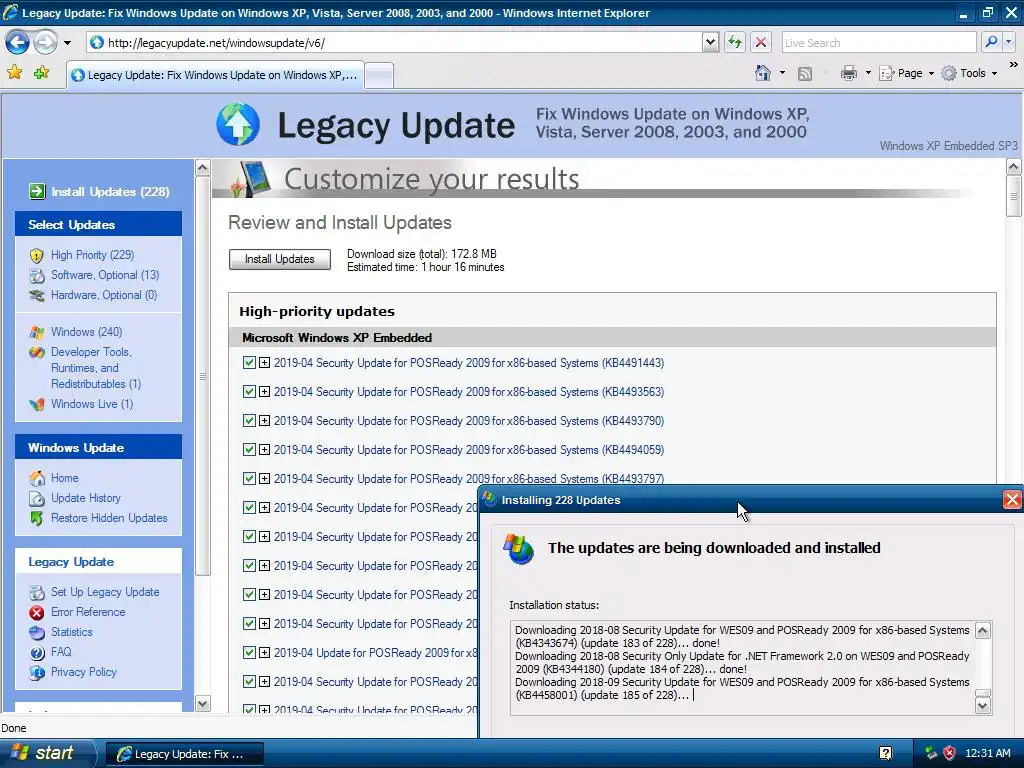Uncheck the KB4491443 update checkbox
Viewport: 1024px width, 768px height.
(249, 362)
